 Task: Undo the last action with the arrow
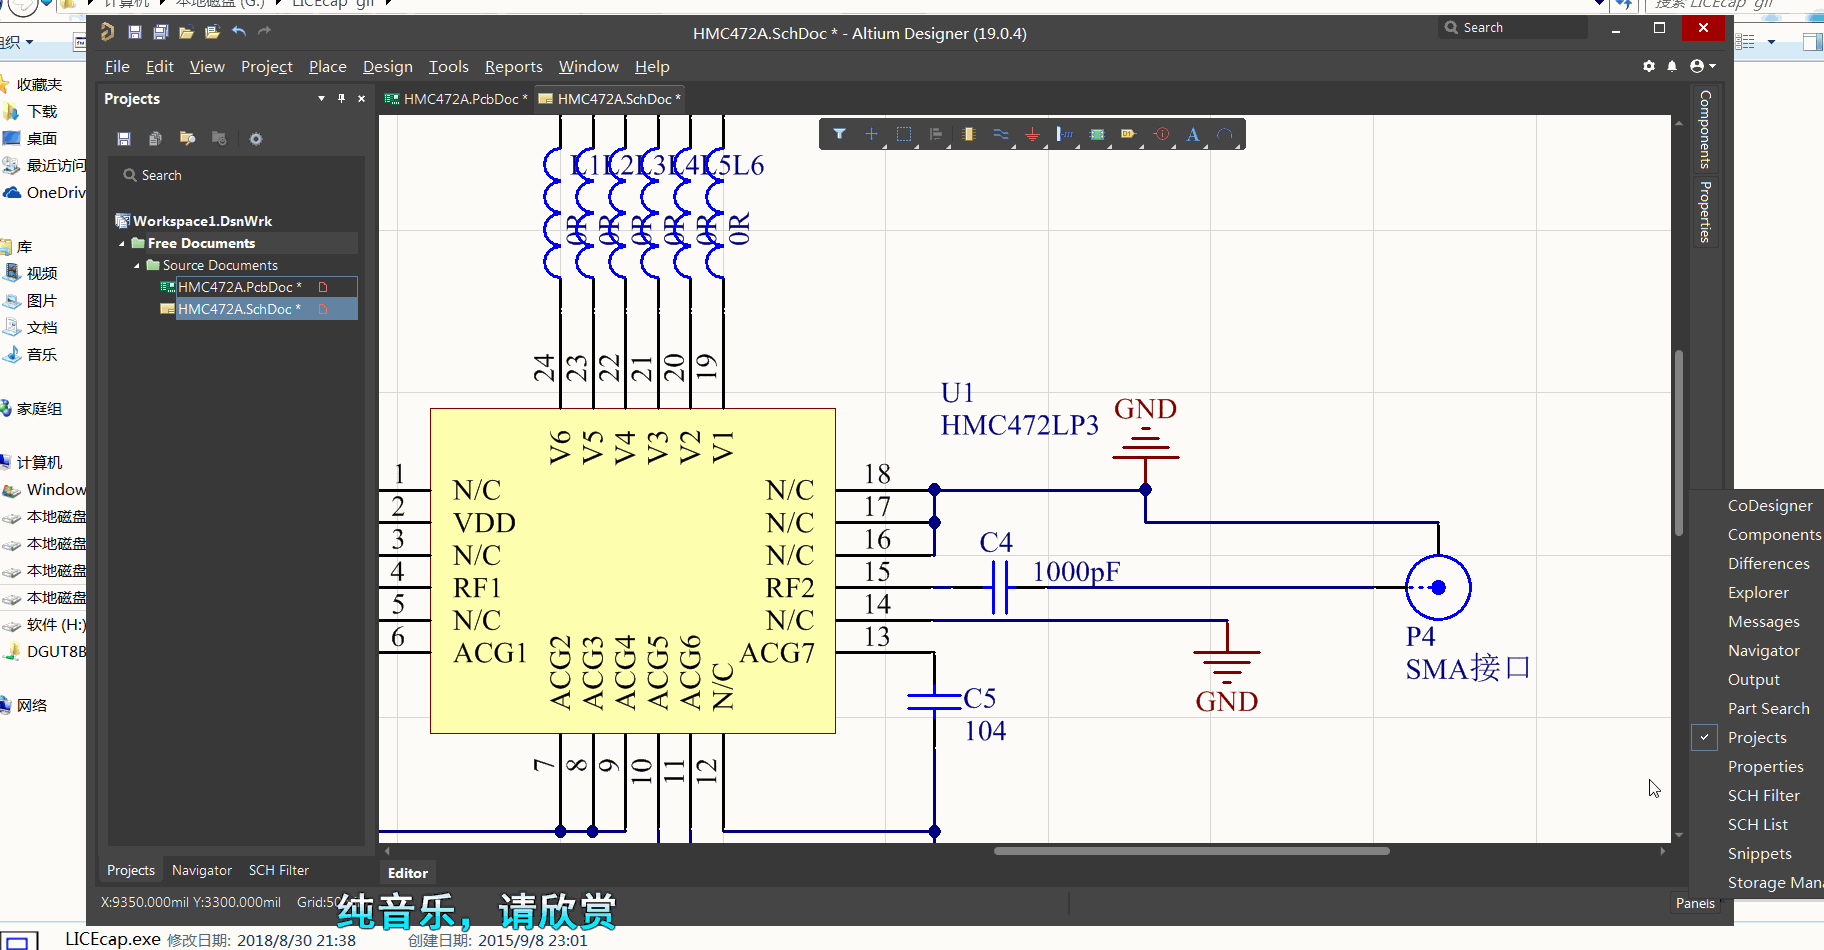(239, 32)
